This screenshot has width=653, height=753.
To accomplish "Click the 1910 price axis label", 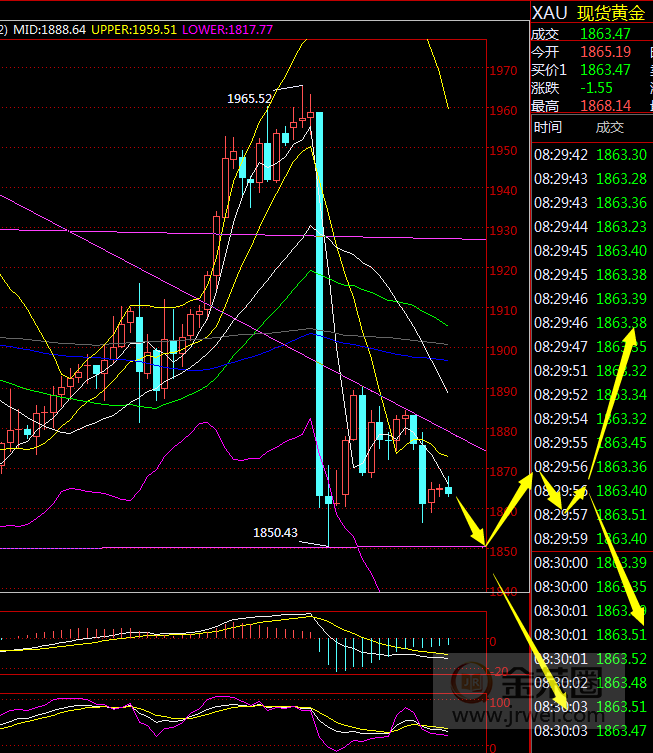I will (x=503, y=311).
